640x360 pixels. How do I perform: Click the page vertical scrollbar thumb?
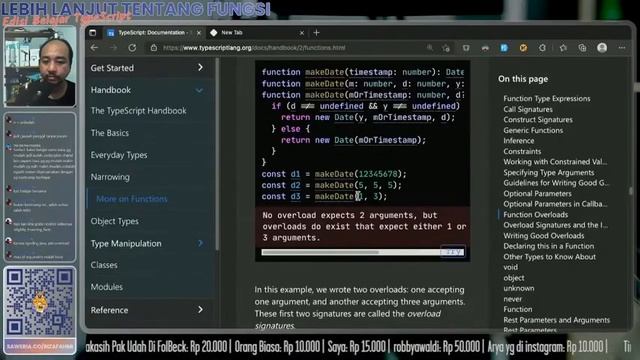631,191
